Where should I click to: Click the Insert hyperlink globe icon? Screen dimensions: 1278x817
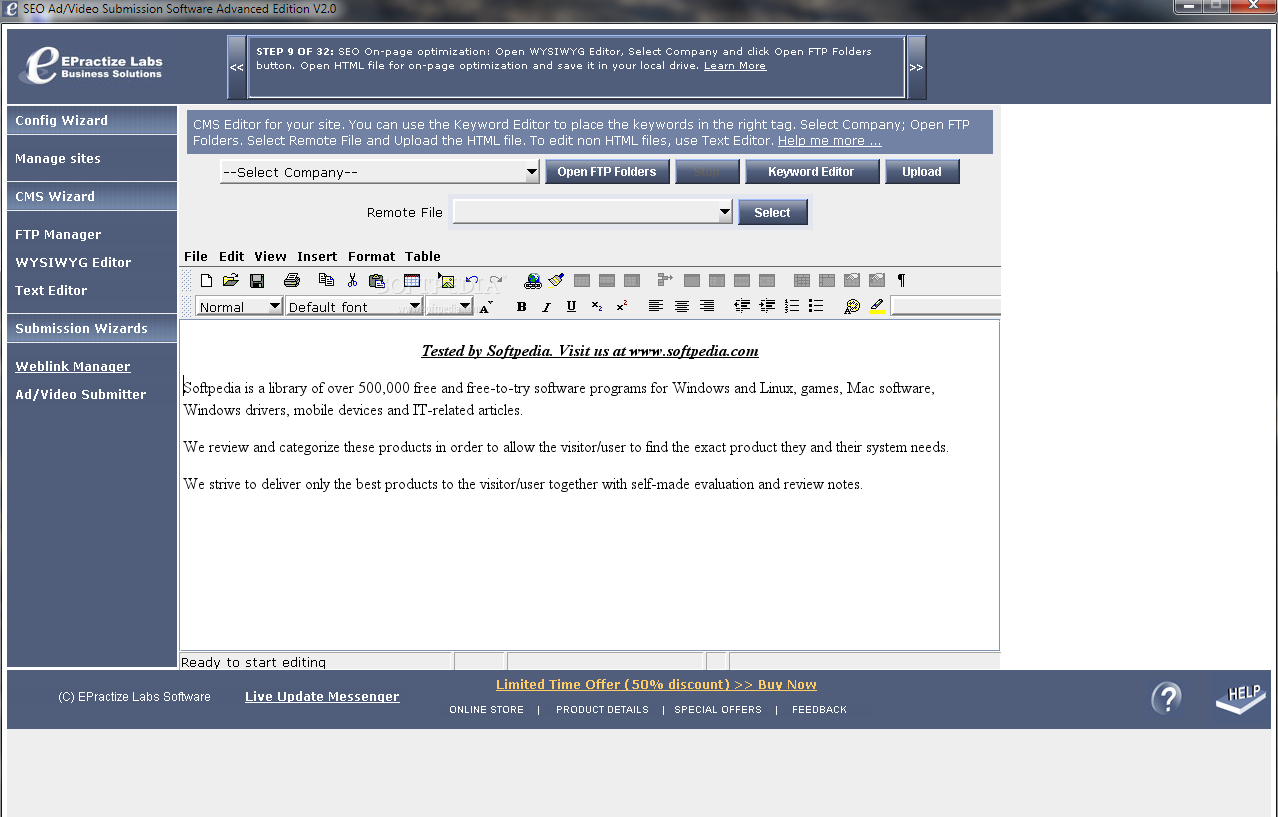coord(532,281)
